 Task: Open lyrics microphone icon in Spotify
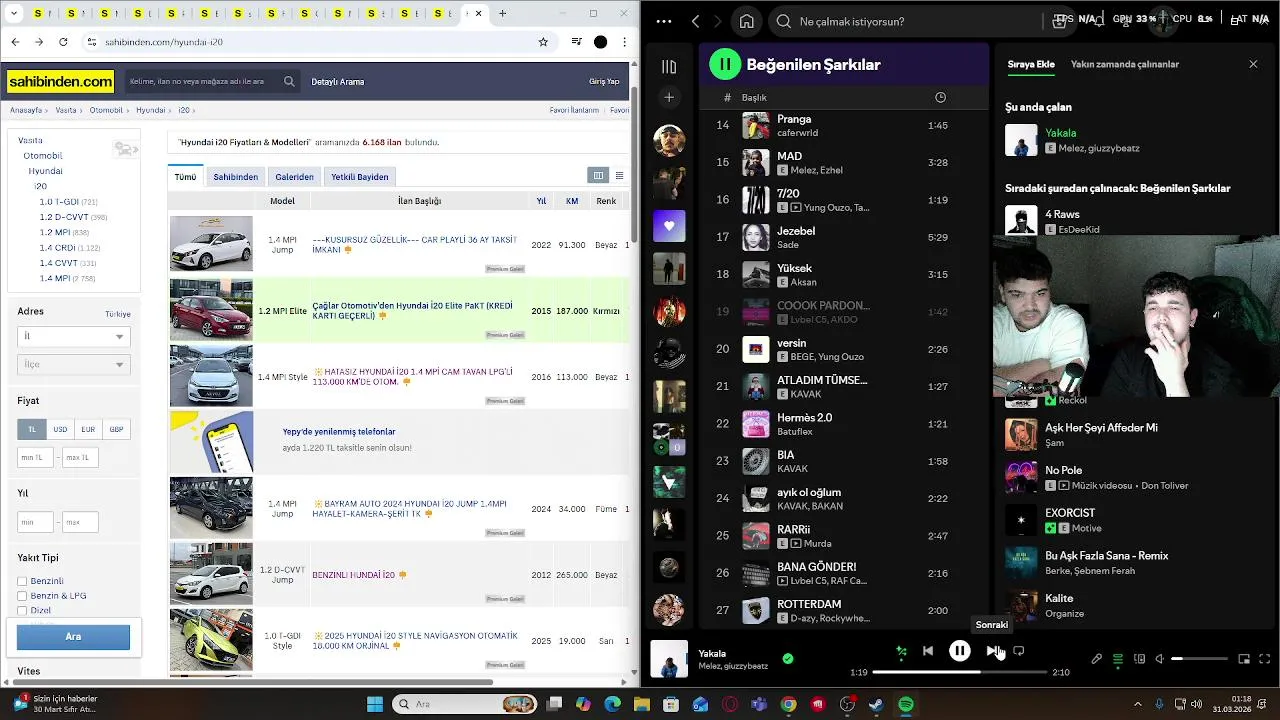(1096, 659)
